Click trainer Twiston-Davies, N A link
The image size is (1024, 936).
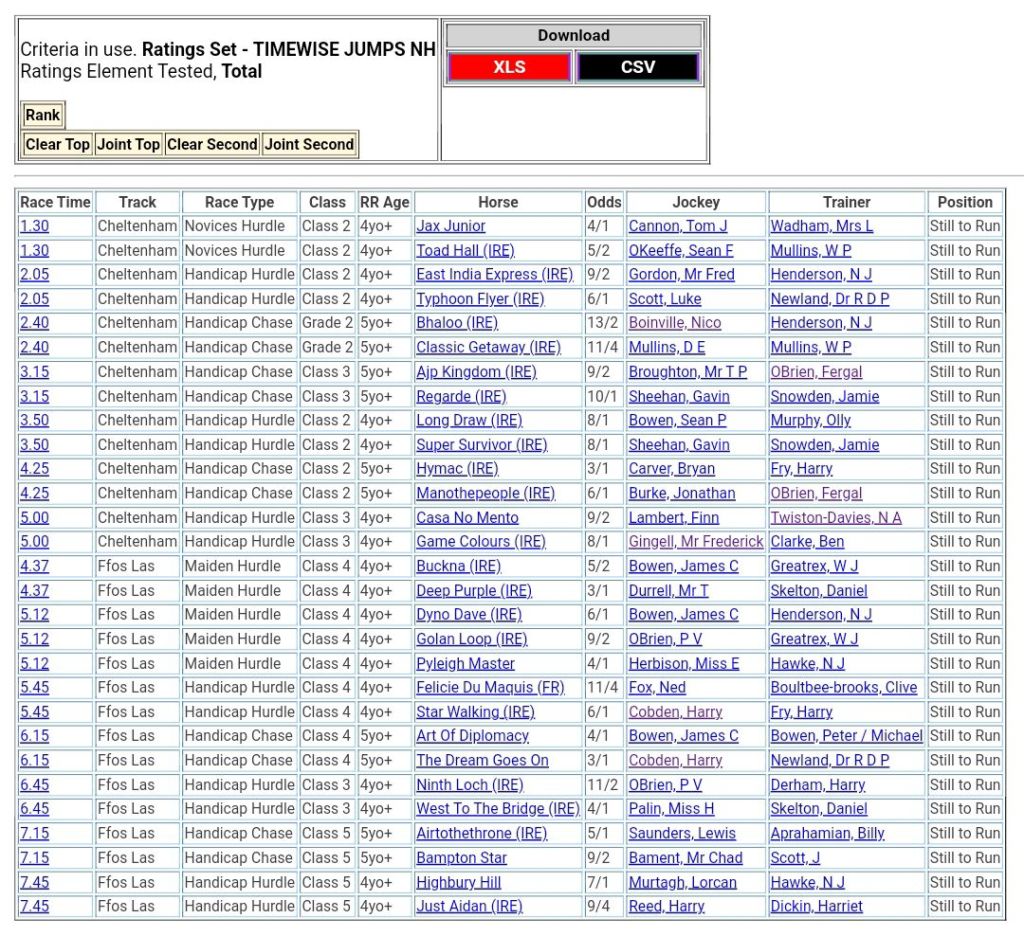point(835,518)
